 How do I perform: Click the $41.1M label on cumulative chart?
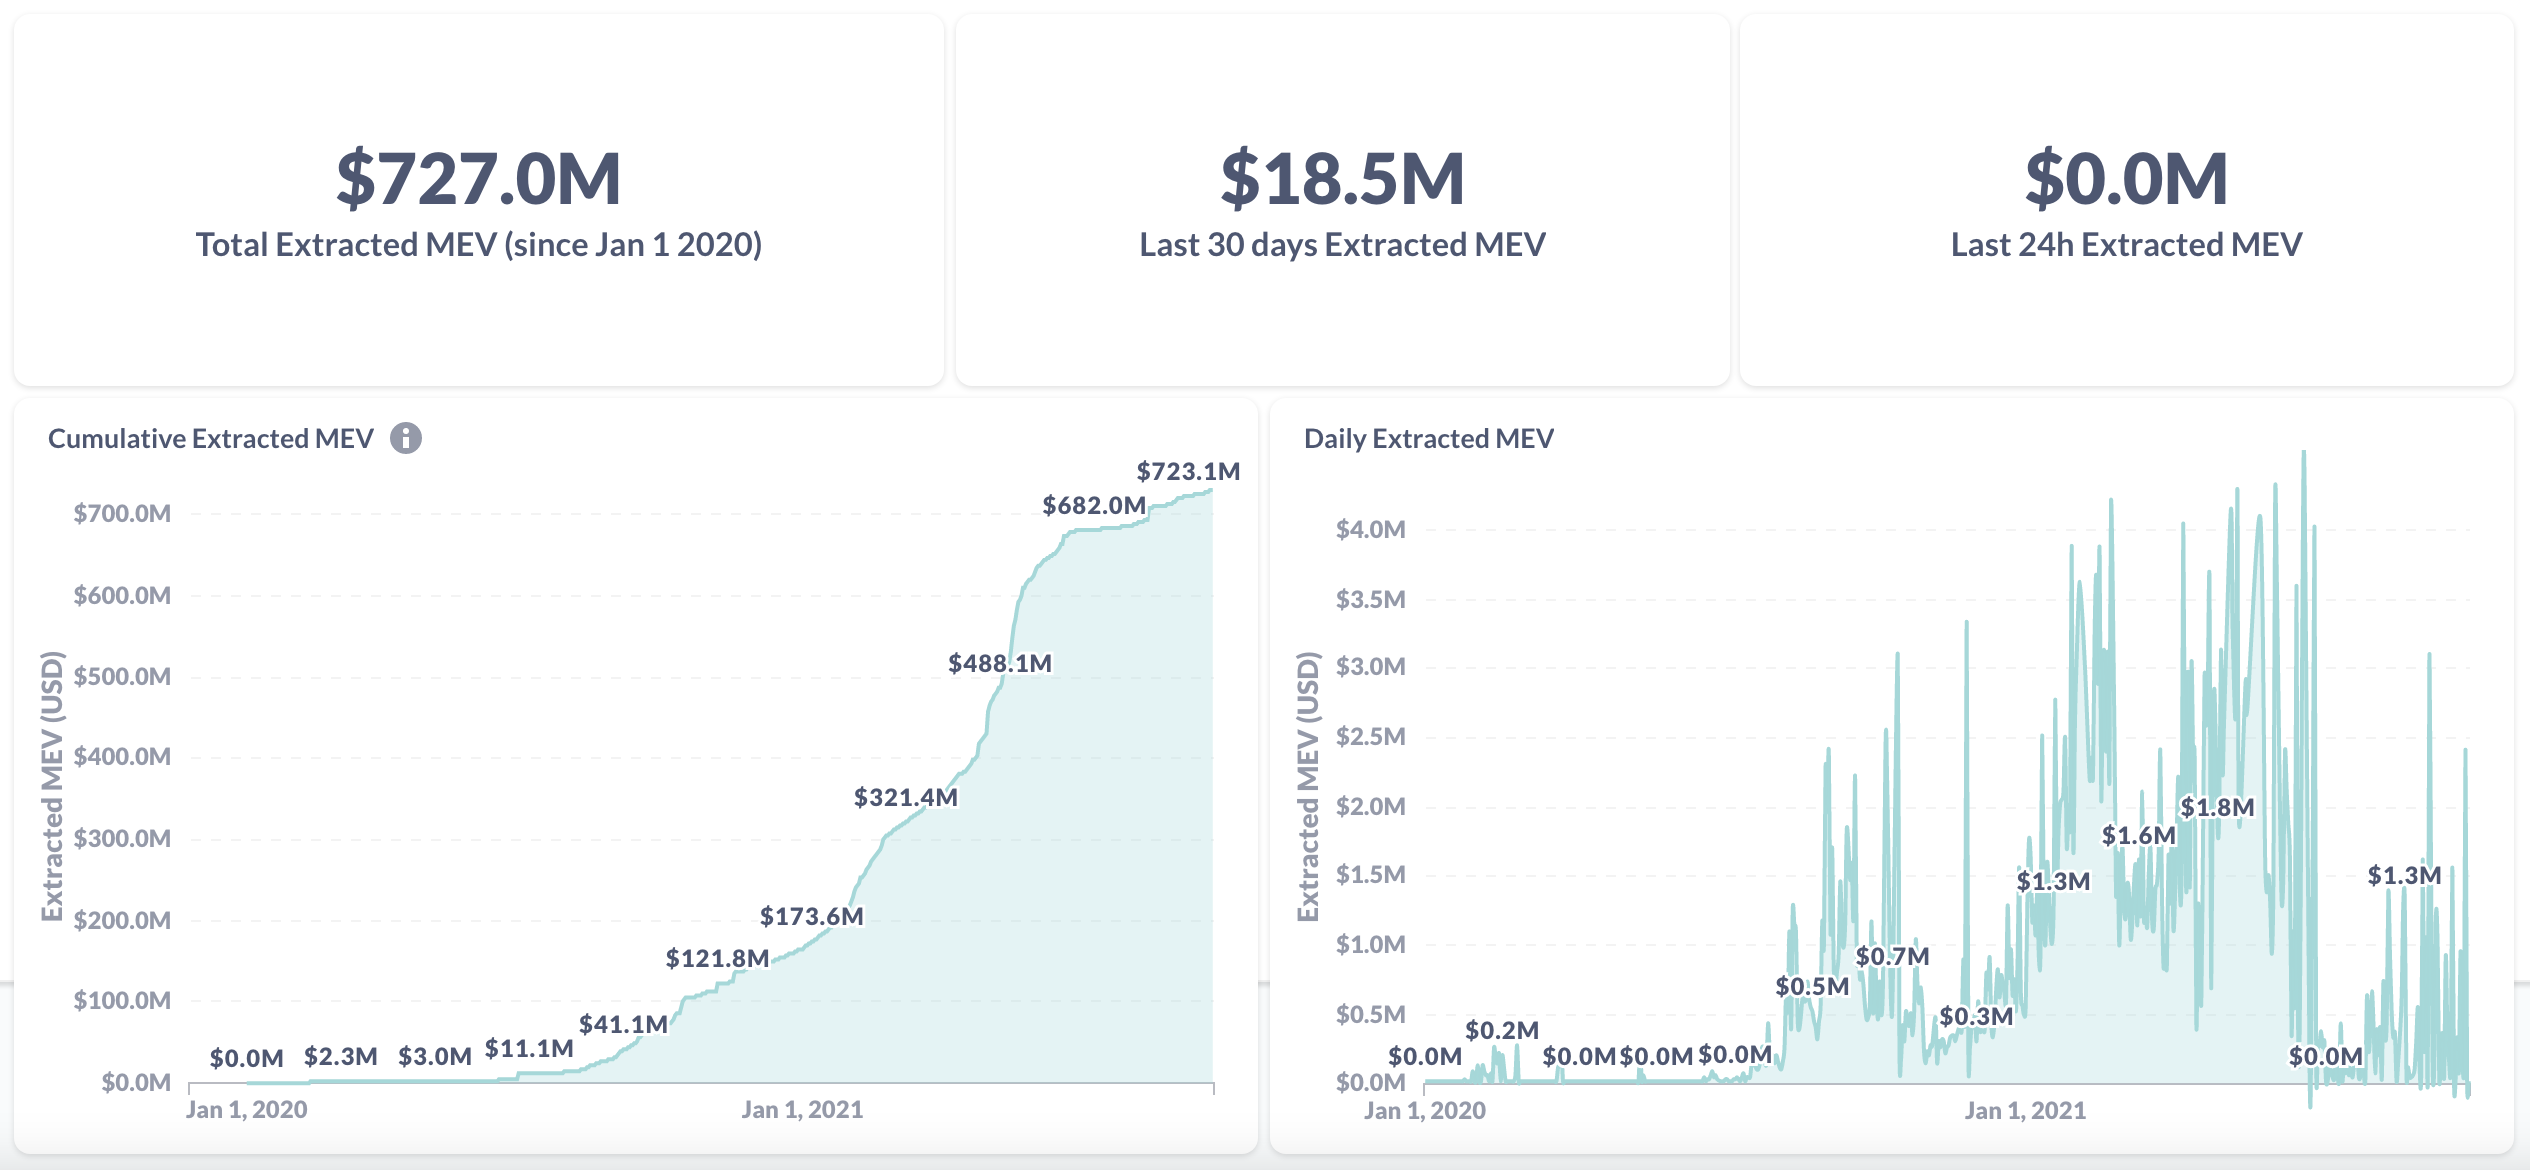coord(622,1023)
